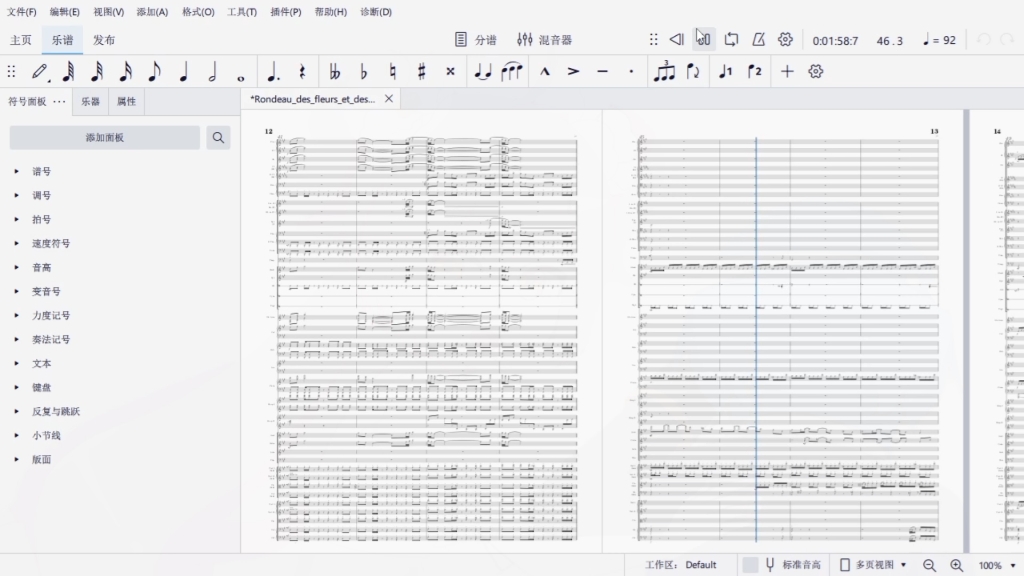Rewind playback to the start
Image resolution: width=1024 pixels, height=576 pixels.
click(677, 40)
